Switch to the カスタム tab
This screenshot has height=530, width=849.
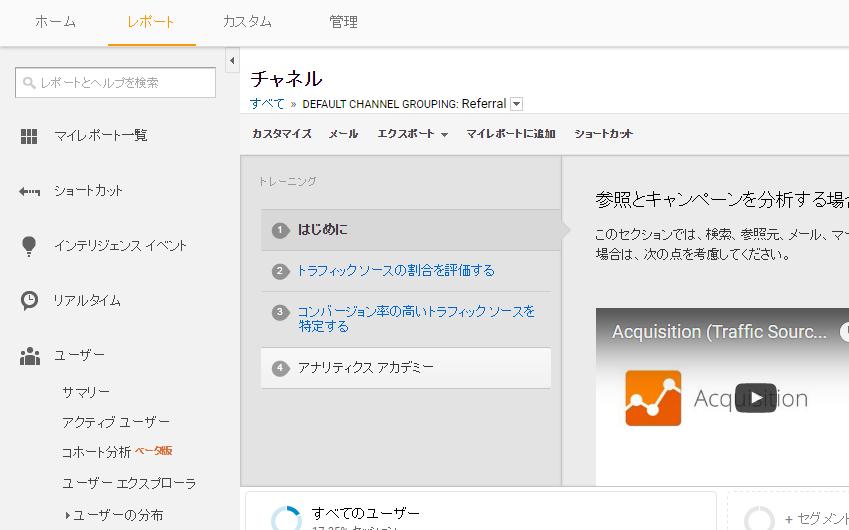coord(247,22)
